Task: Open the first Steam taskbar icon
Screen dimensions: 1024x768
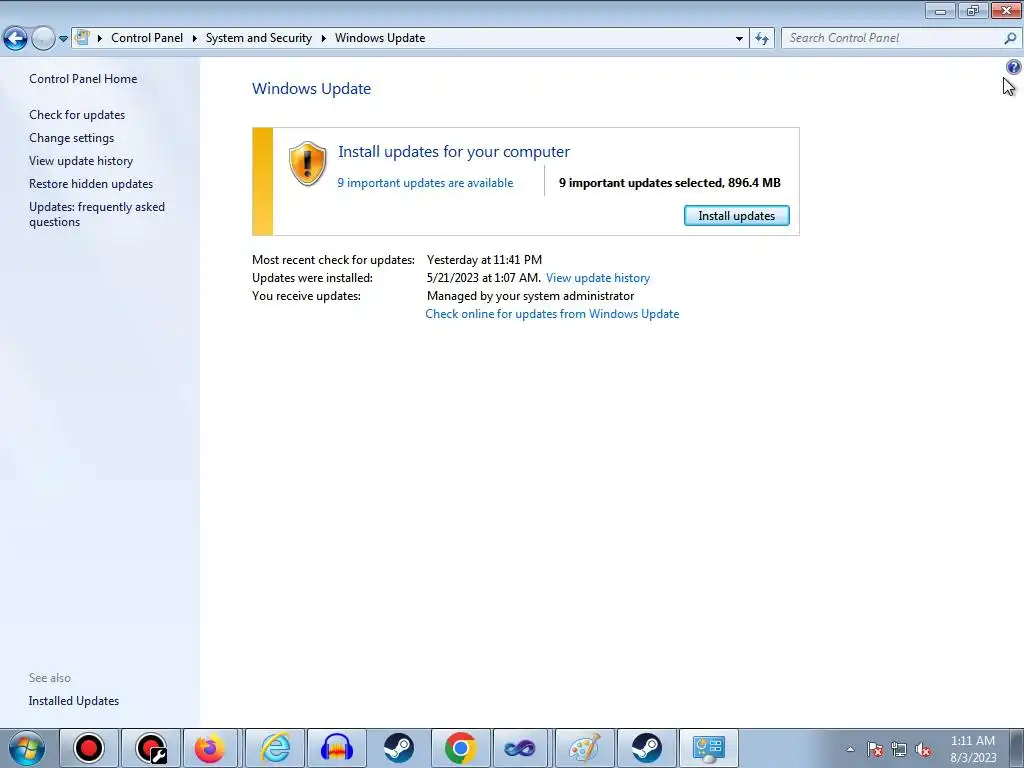Action: 399,748
